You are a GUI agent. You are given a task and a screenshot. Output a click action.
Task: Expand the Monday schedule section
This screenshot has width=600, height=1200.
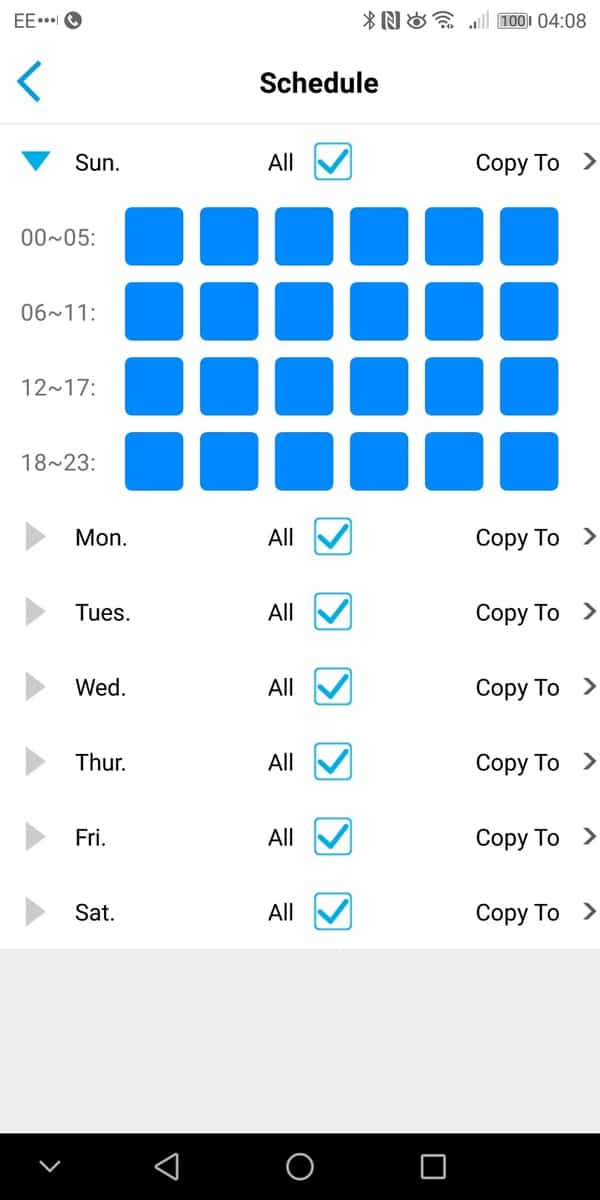[36, 537]
